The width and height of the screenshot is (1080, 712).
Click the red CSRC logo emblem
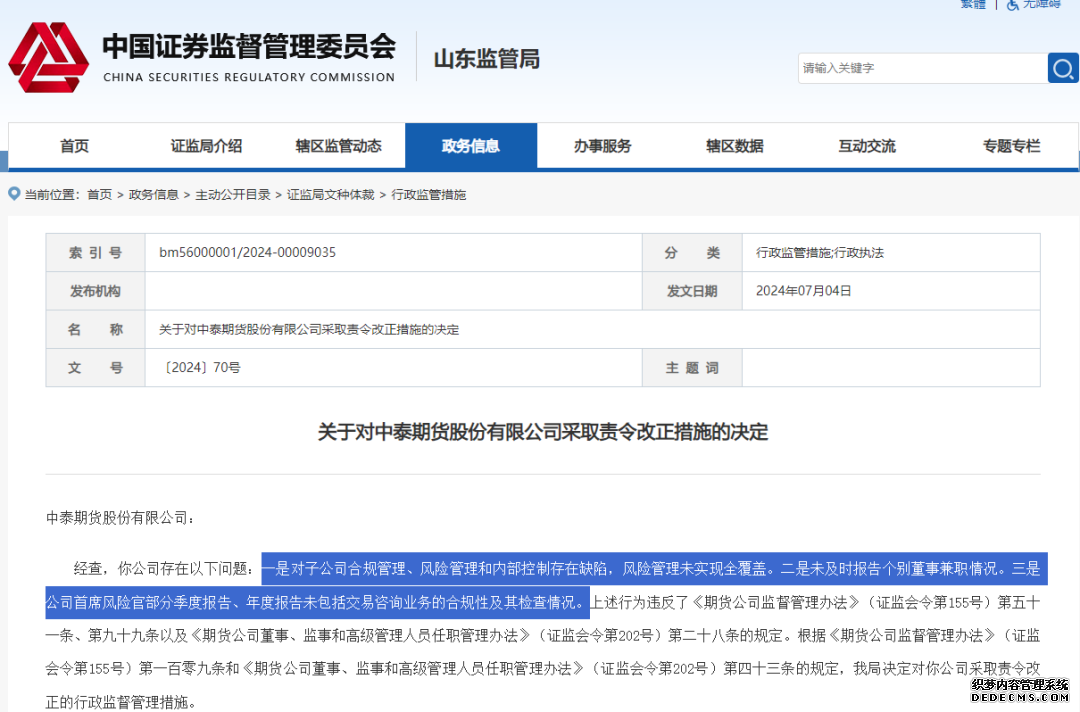(x=48, y=57)
